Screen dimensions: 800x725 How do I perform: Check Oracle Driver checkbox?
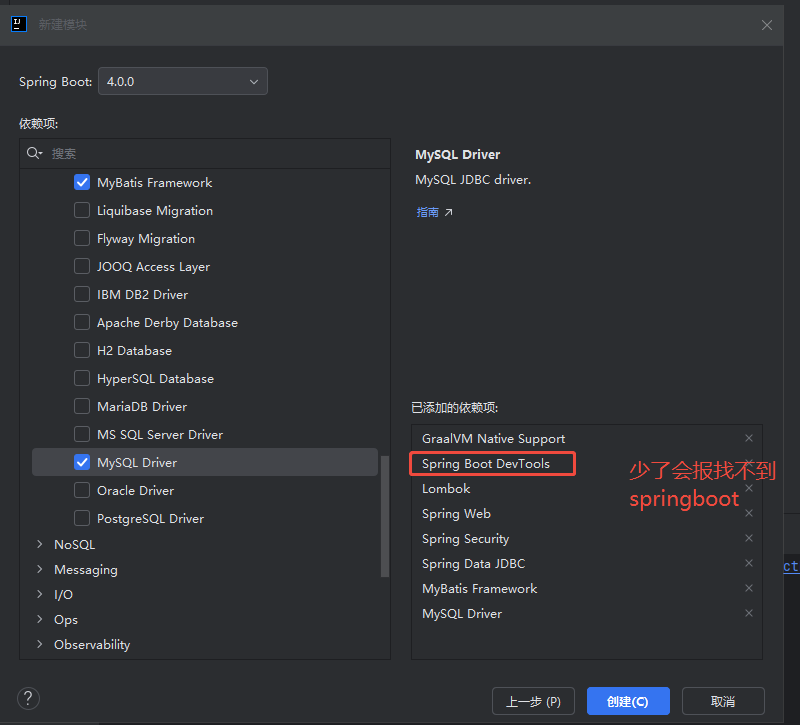pyautogui.click(x=82, y=490)
